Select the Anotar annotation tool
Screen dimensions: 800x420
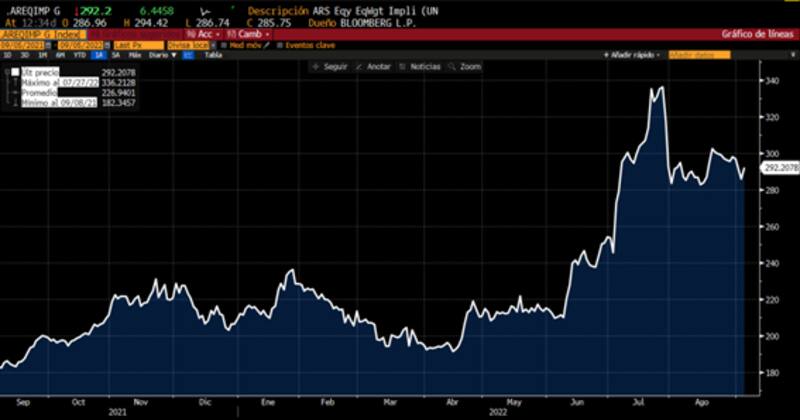point(372,66)
